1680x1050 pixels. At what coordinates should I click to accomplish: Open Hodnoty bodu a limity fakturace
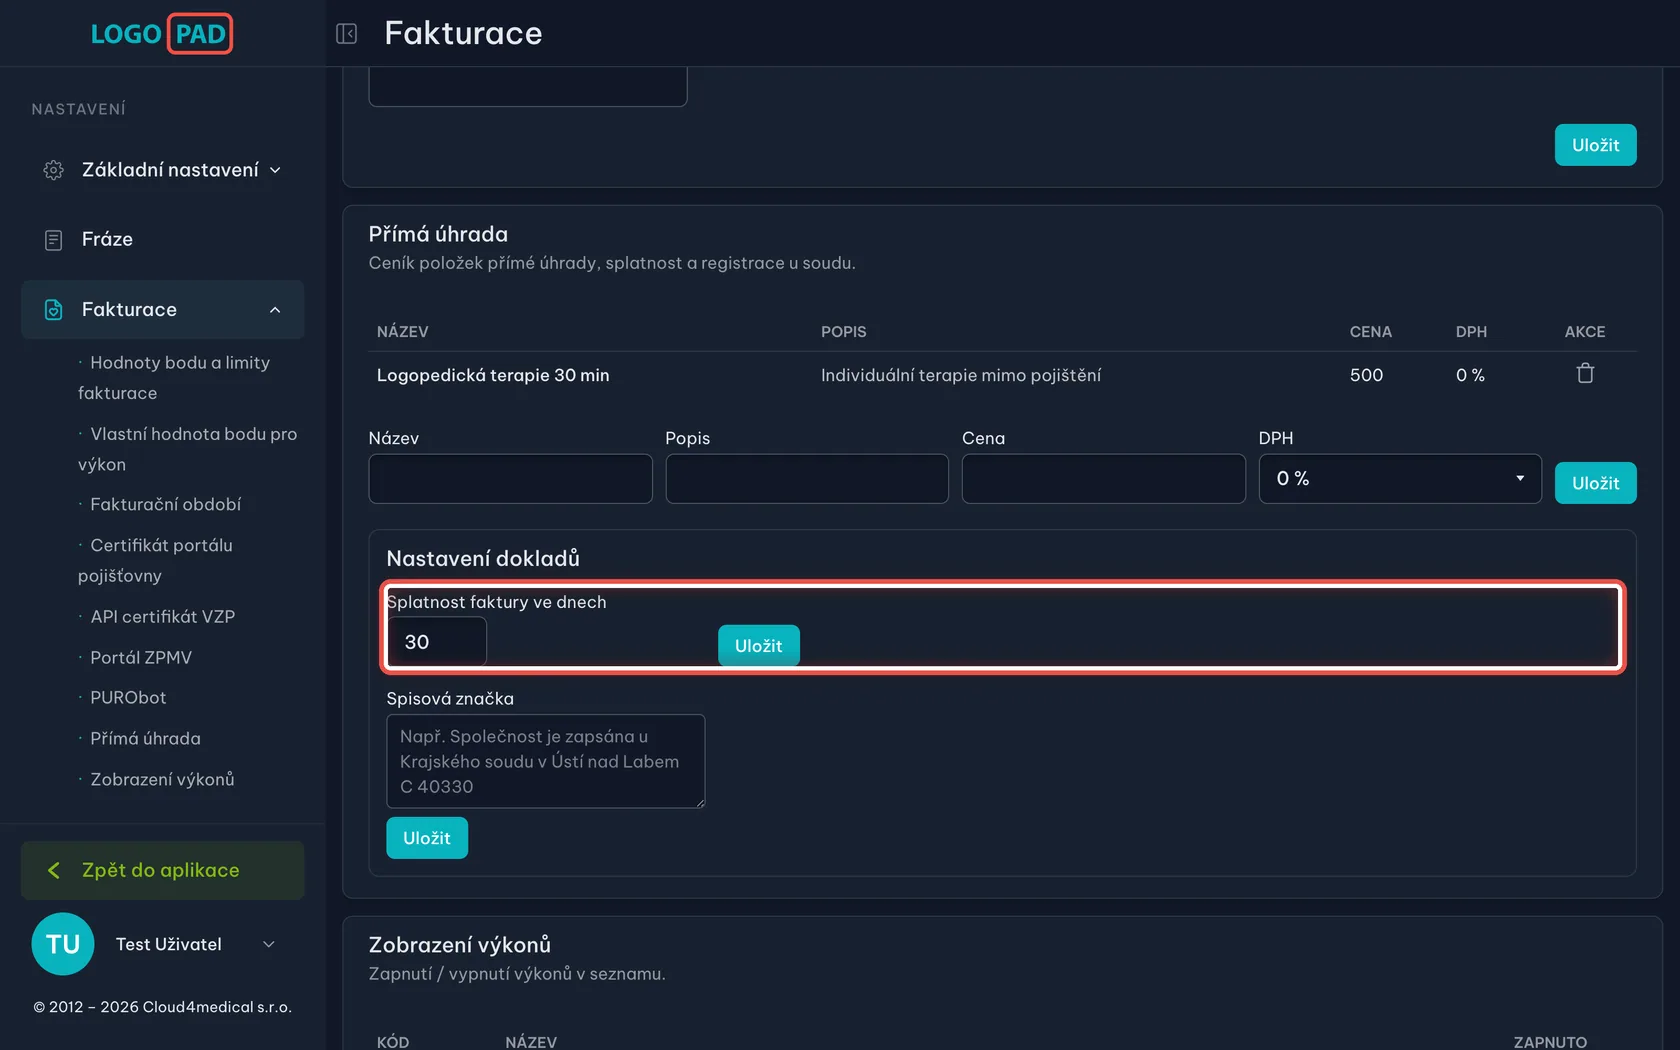point(174,378)
